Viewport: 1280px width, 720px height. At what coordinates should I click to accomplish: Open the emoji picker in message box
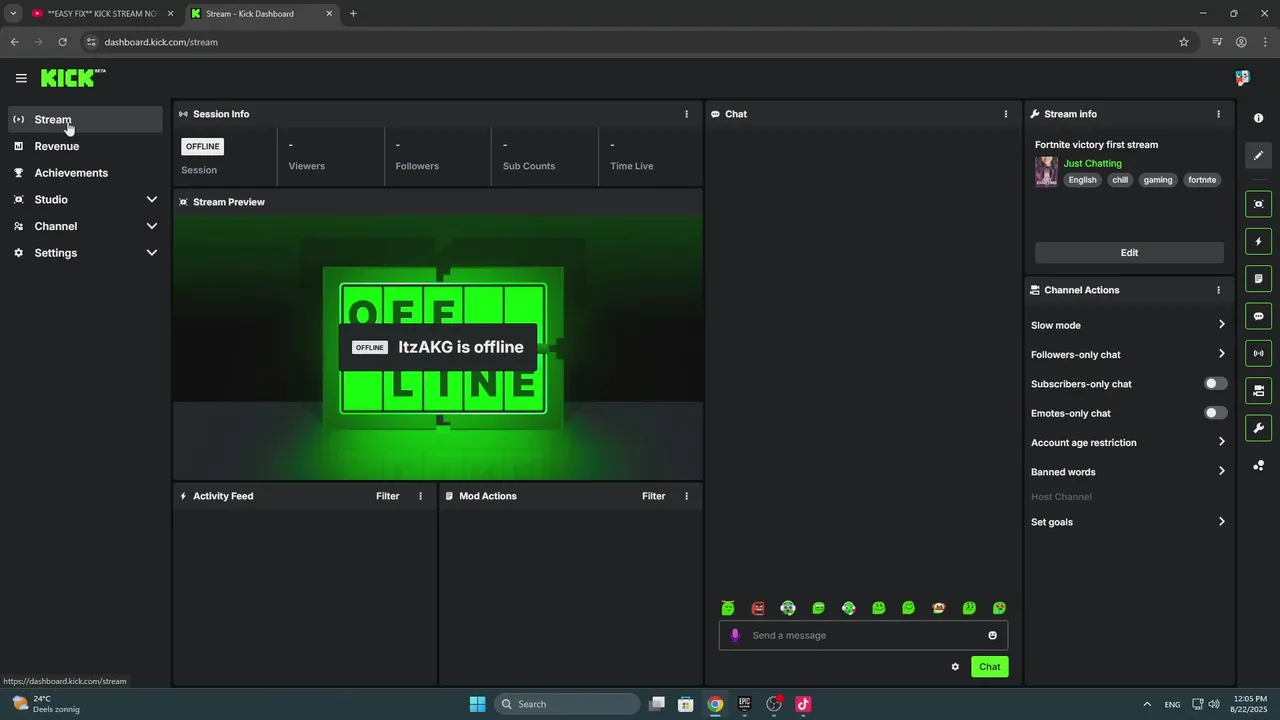click(992, 635)
